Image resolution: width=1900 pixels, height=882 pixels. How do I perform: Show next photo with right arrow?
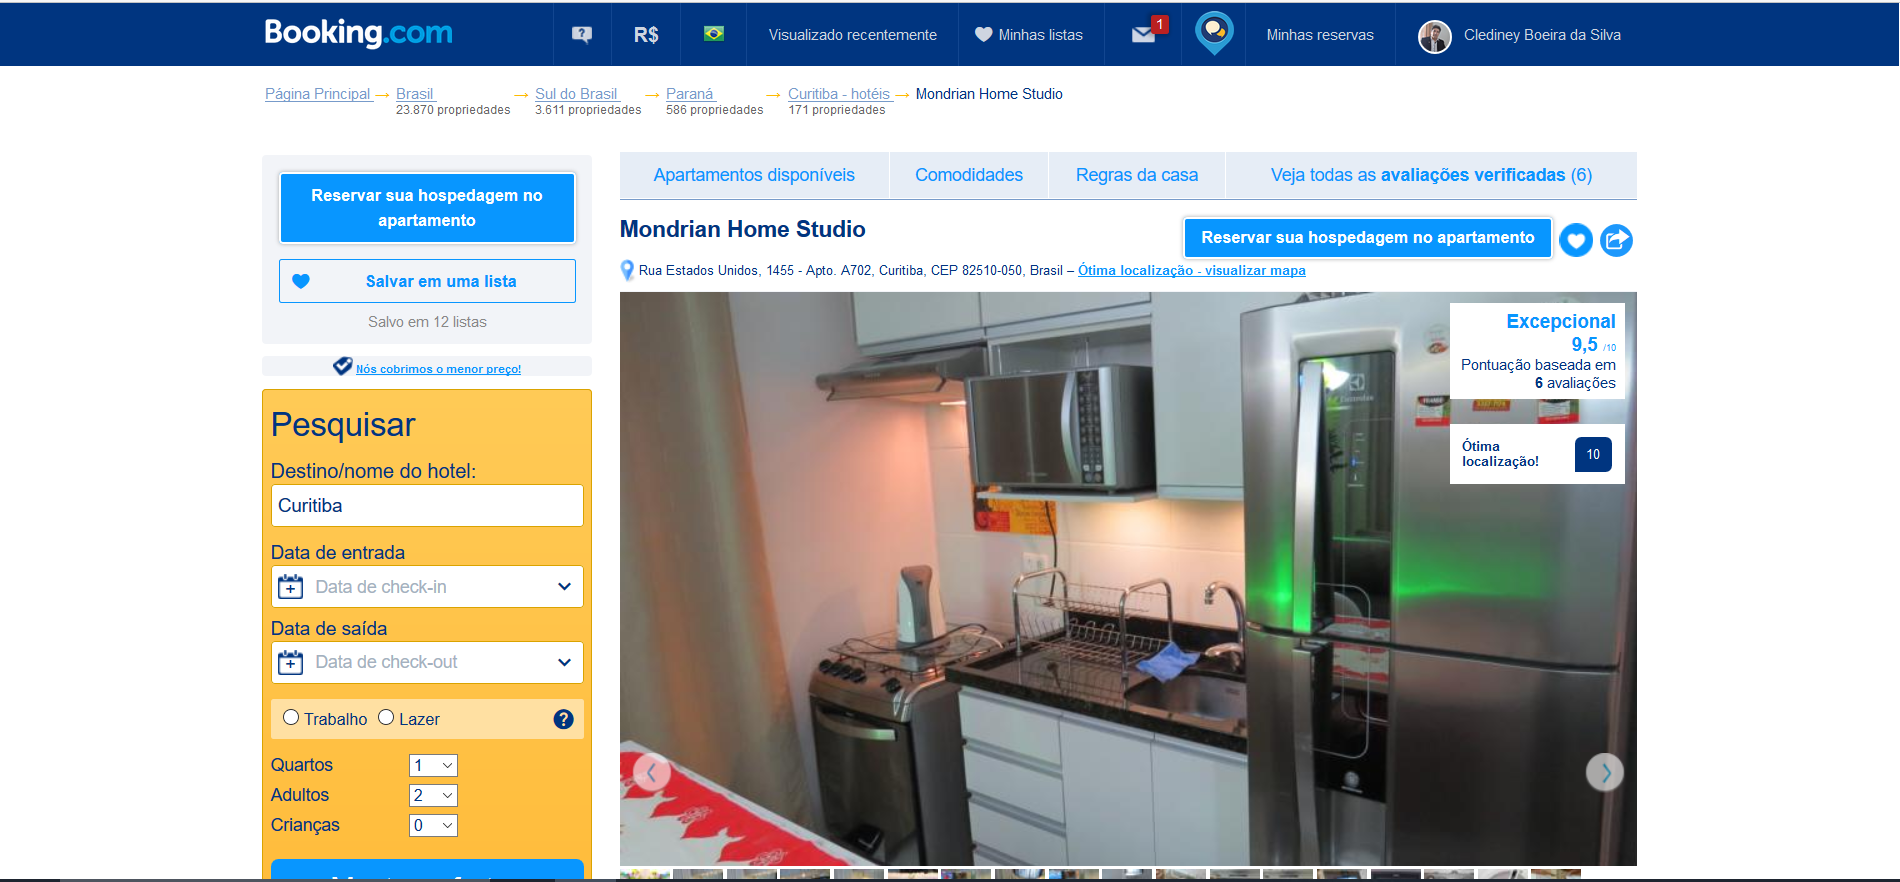pyautogui.click(x=1604, y=772)
